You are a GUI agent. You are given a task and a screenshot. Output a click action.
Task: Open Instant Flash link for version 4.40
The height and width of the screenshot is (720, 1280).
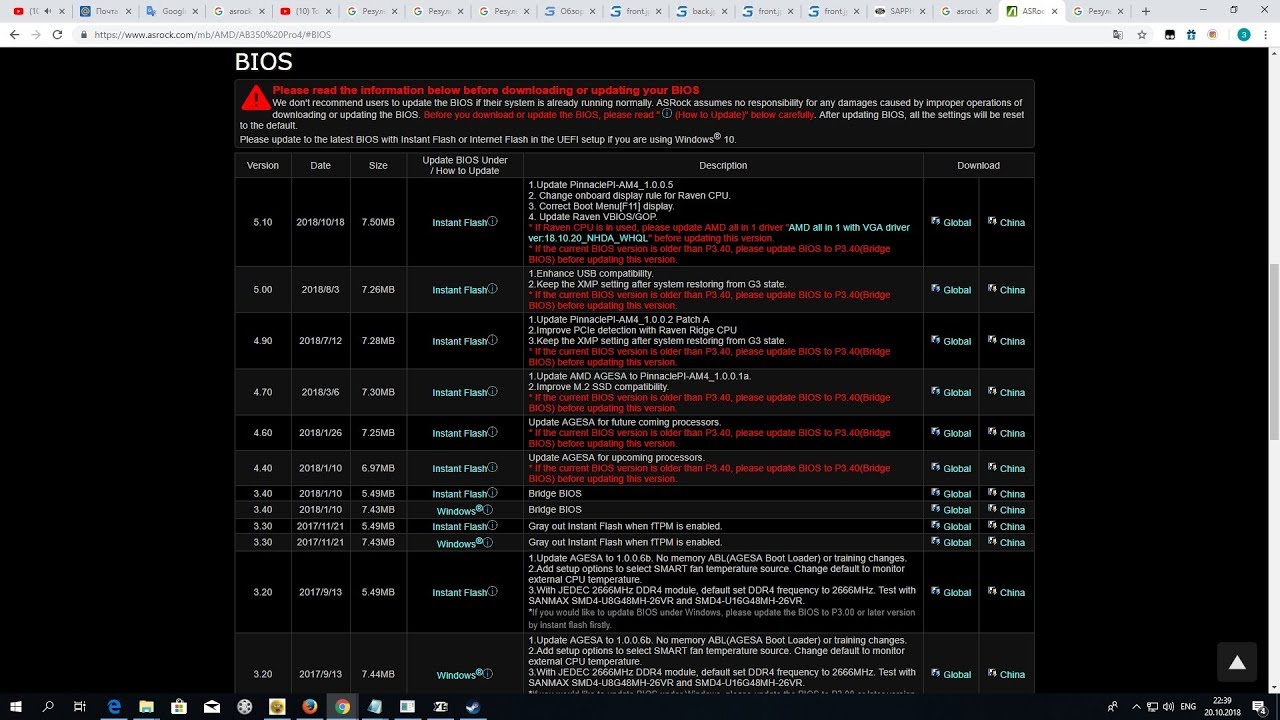tap(460, 468)
